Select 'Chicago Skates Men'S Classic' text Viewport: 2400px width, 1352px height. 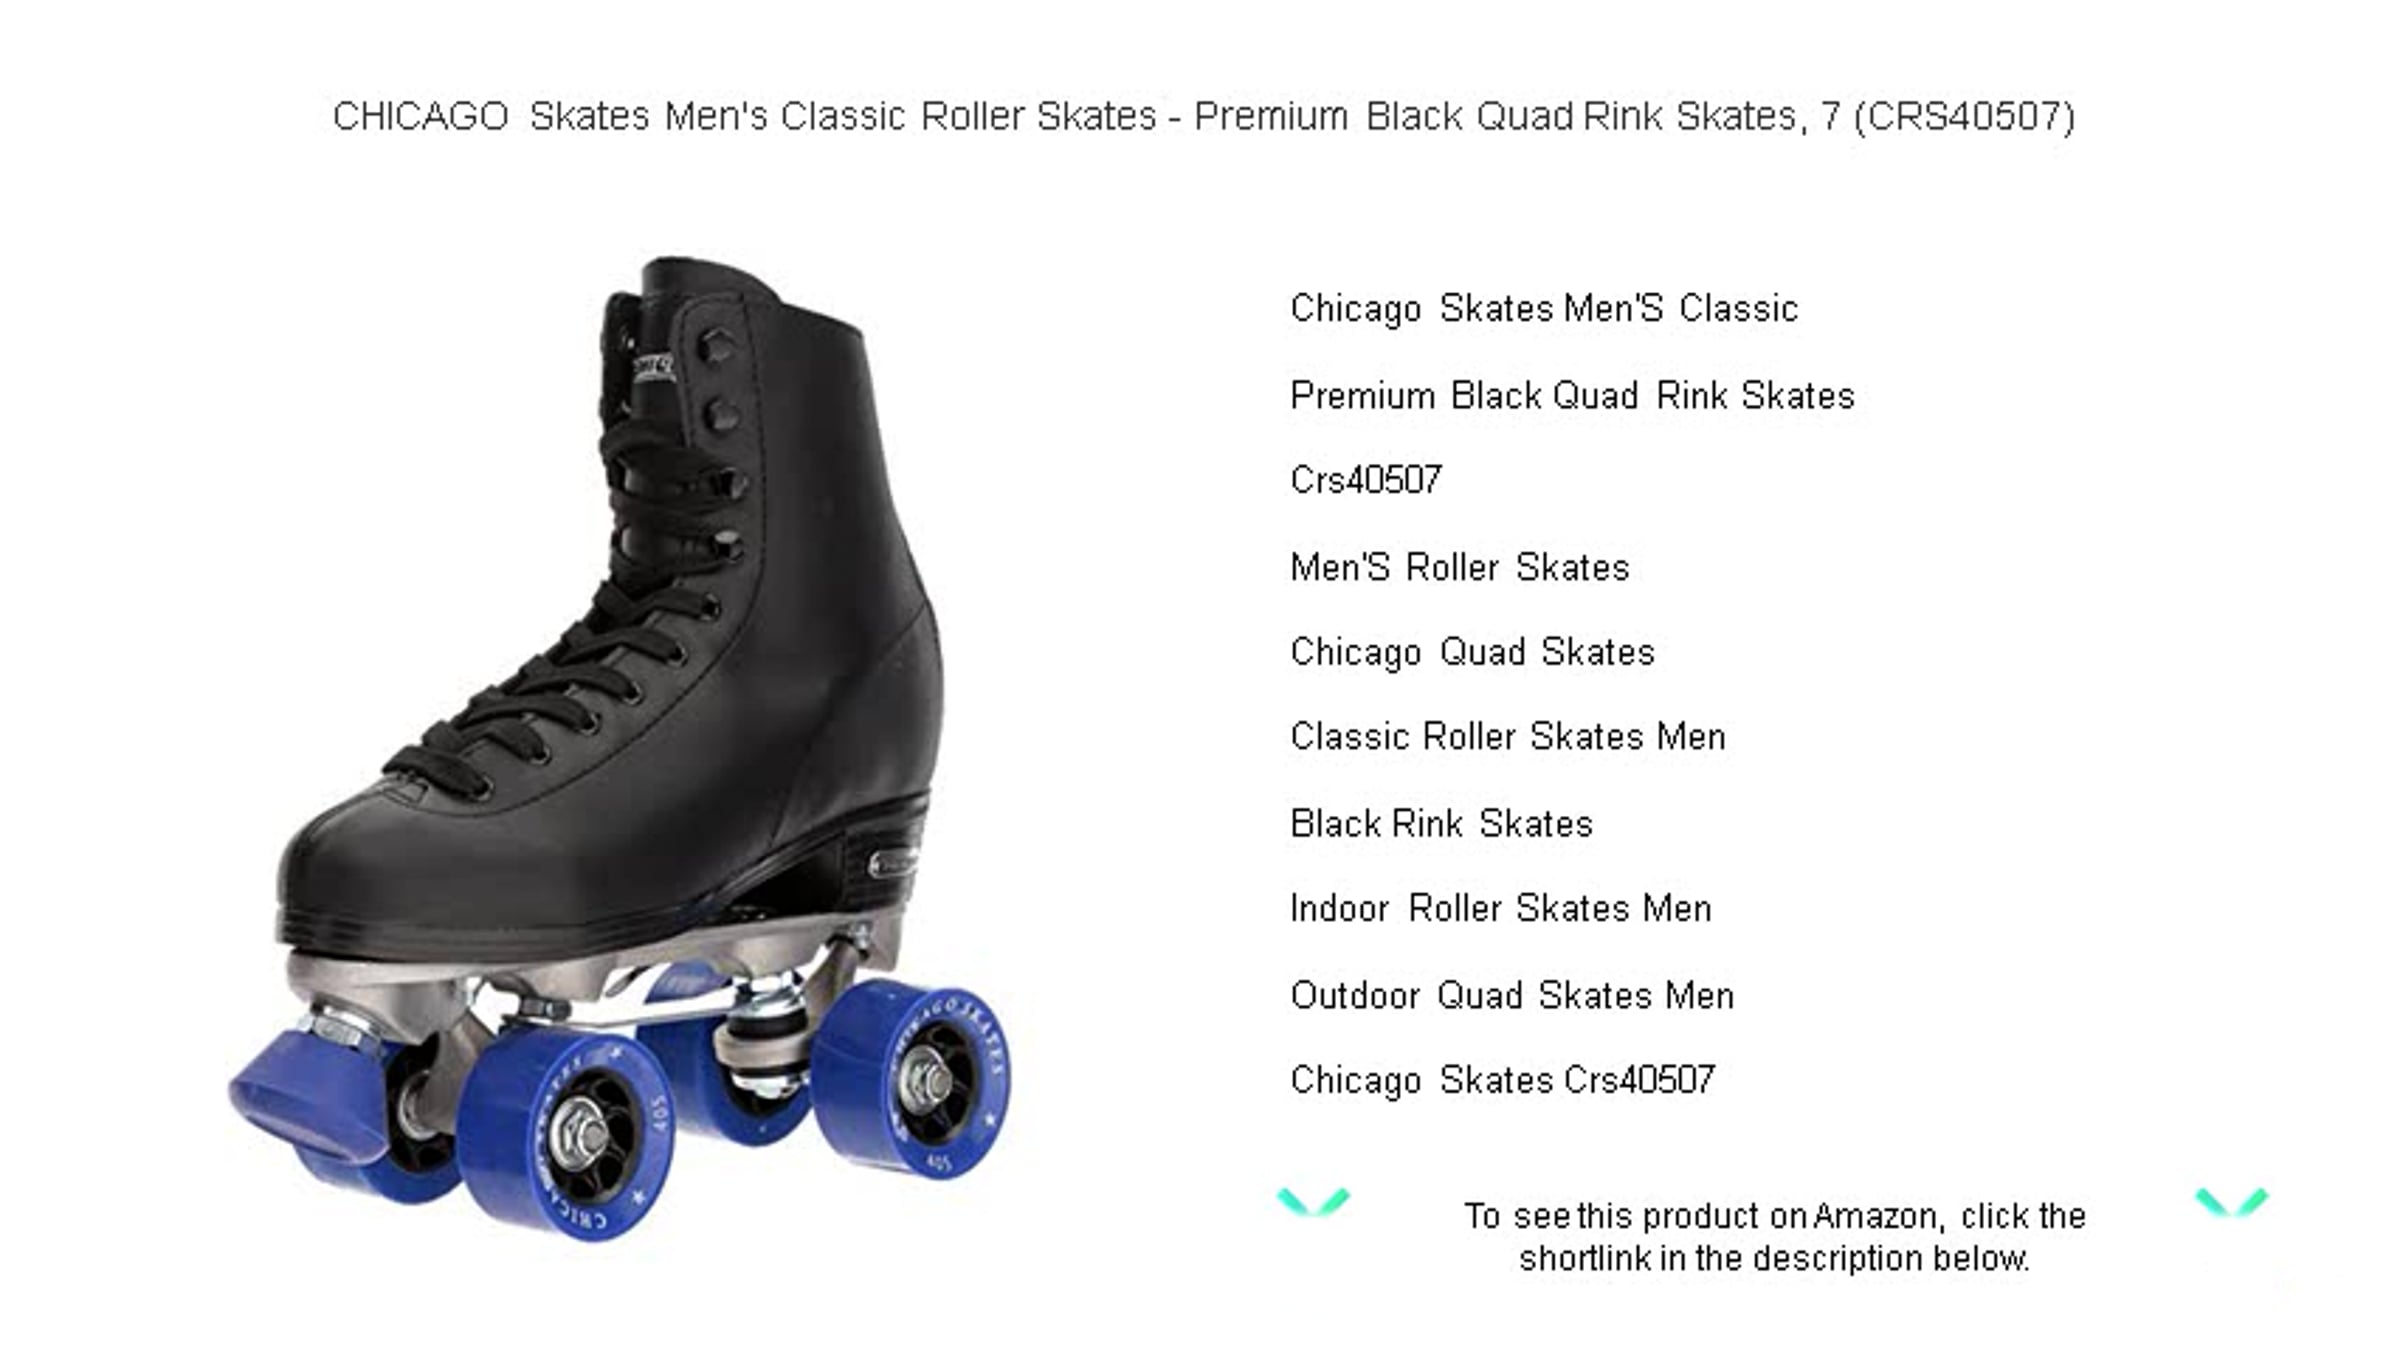click(x=1544, y=309)
